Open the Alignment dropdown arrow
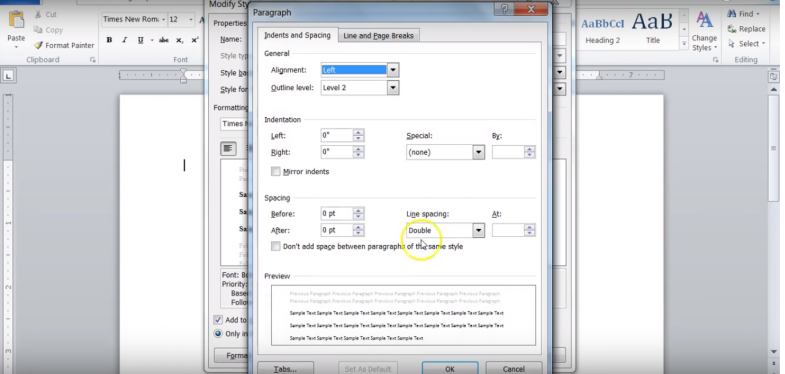Image resolution: width=785 pixels, height=374 pixels. tap(393, 70)
